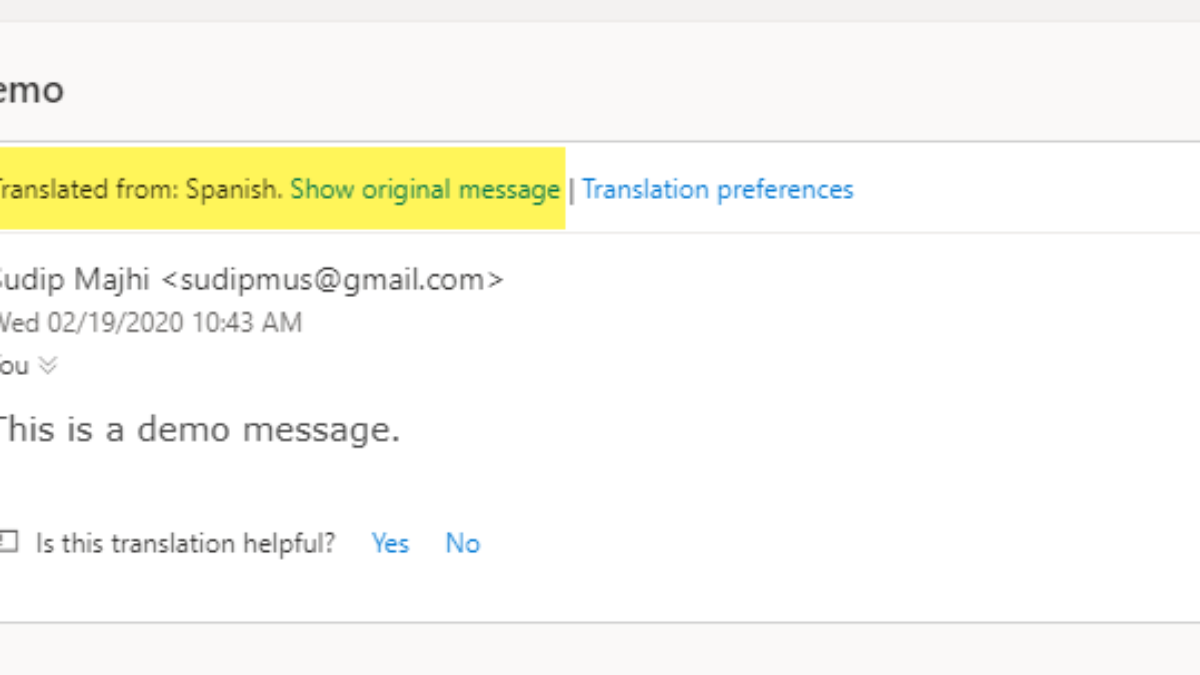Click the feedback icon beside translation question
Image resolution: width=1200 pixels, height=675 pixels.
(x=9, y=542)
